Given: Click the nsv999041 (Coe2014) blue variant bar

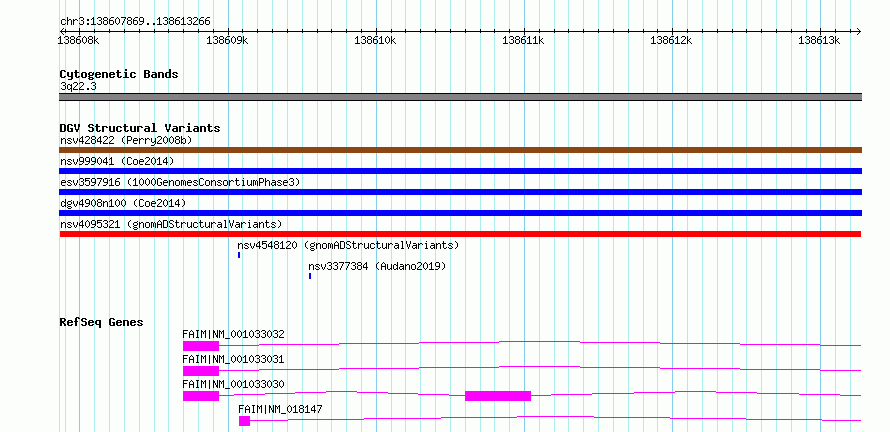Looking at the screenshot, I should click(x=460, y=171).
